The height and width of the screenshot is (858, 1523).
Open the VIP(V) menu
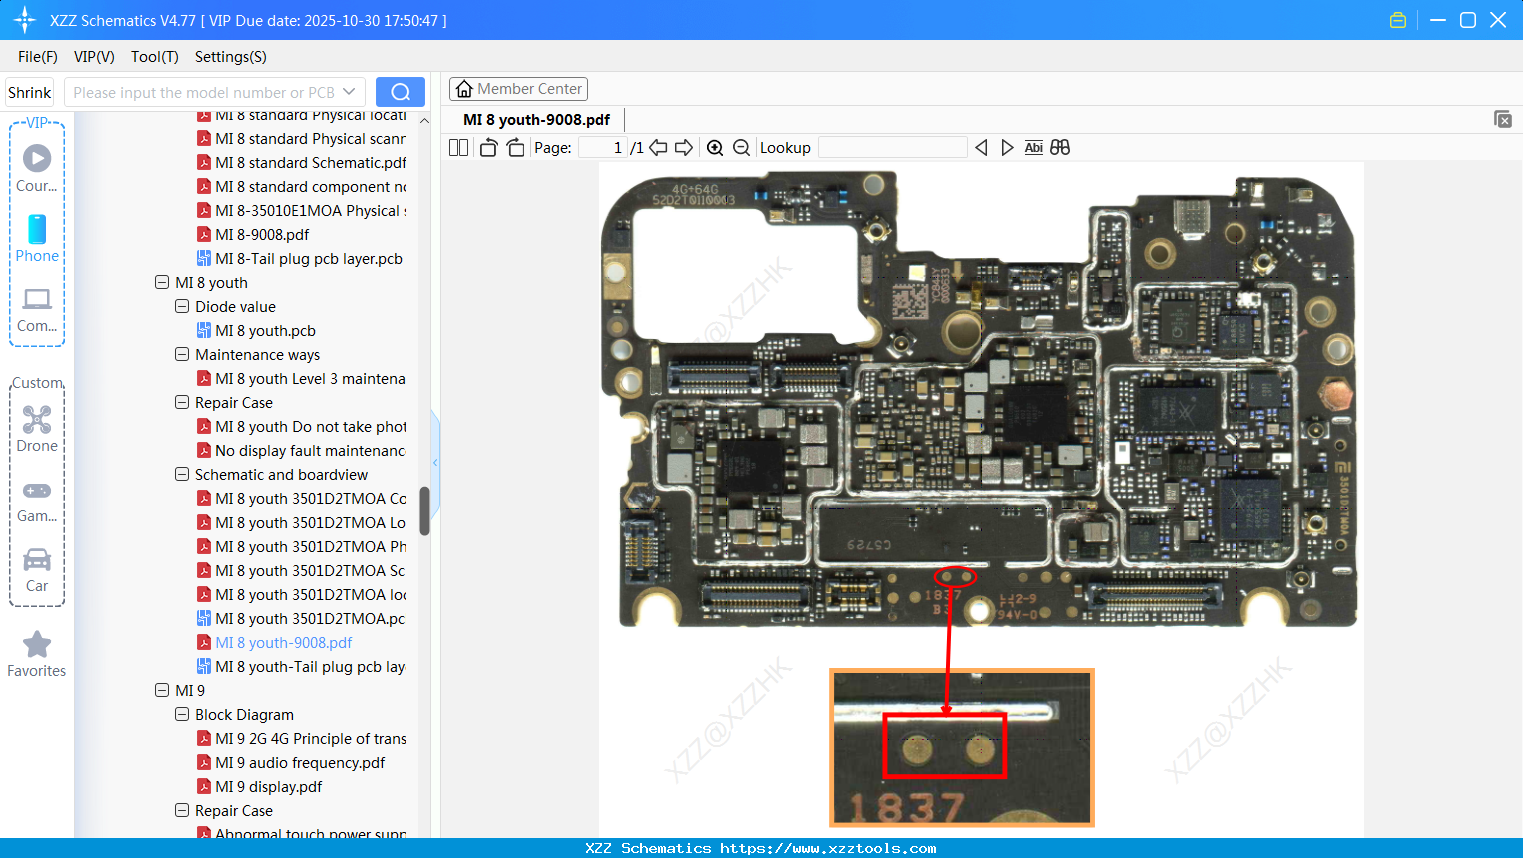tap(94, 57)
